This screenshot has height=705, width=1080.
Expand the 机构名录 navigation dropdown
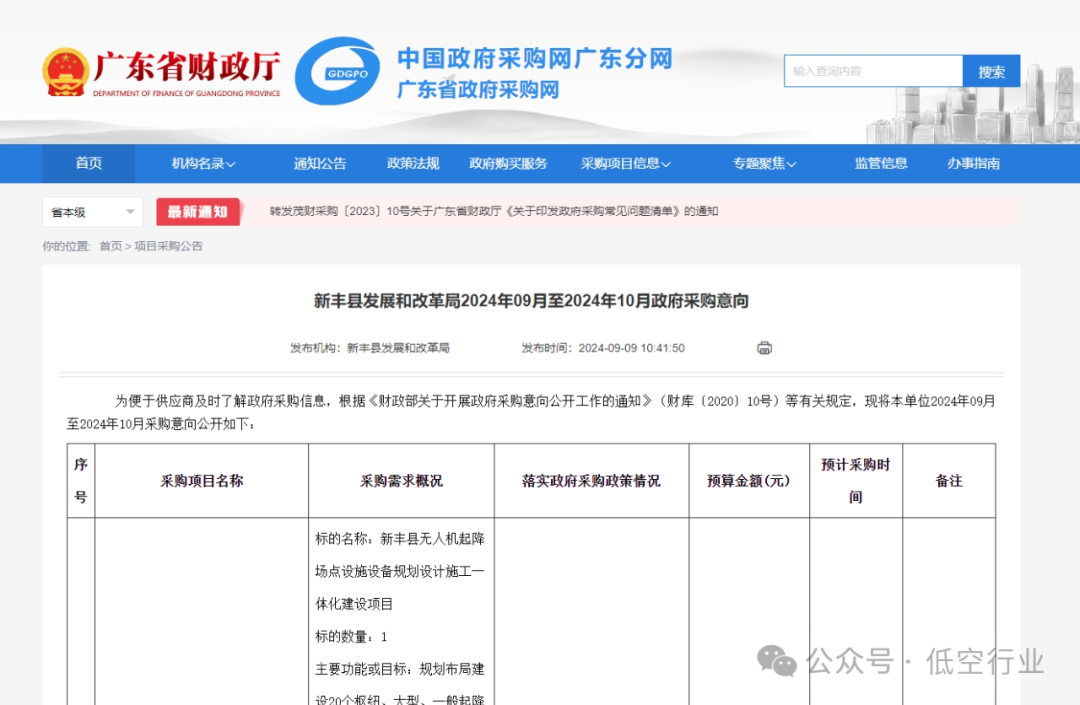[x=203, y=163]
